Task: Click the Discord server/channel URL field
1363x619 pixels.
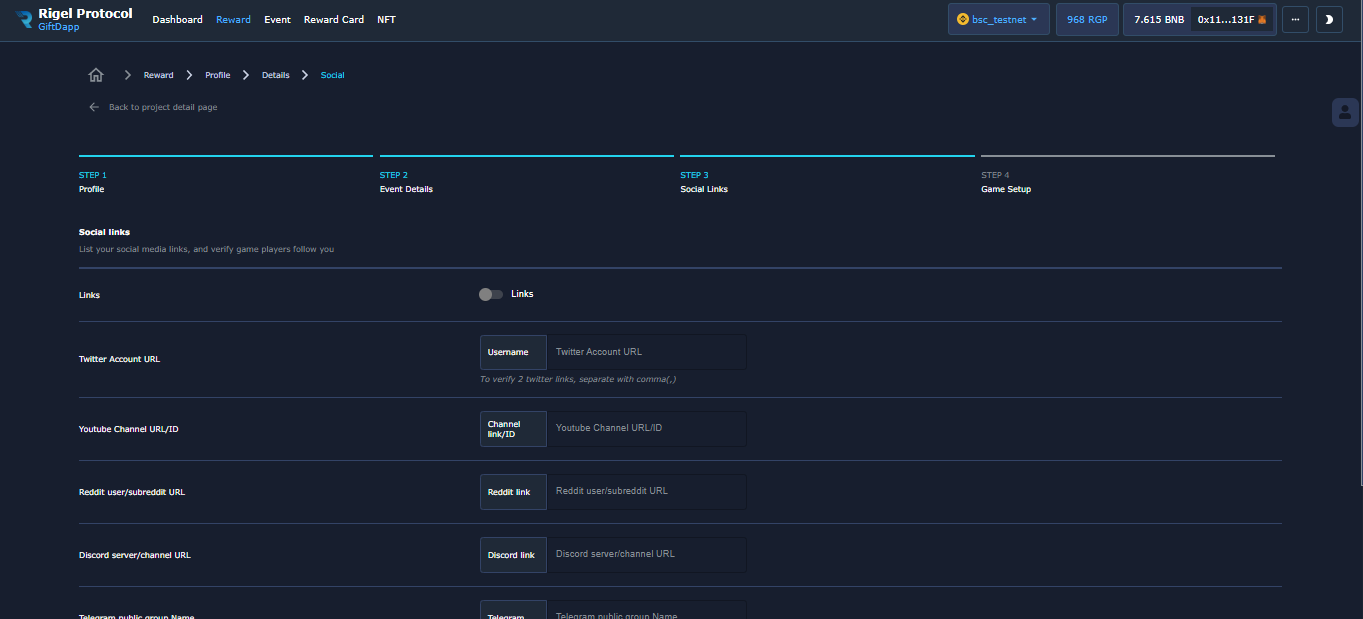Action: [x=645, y=554]
